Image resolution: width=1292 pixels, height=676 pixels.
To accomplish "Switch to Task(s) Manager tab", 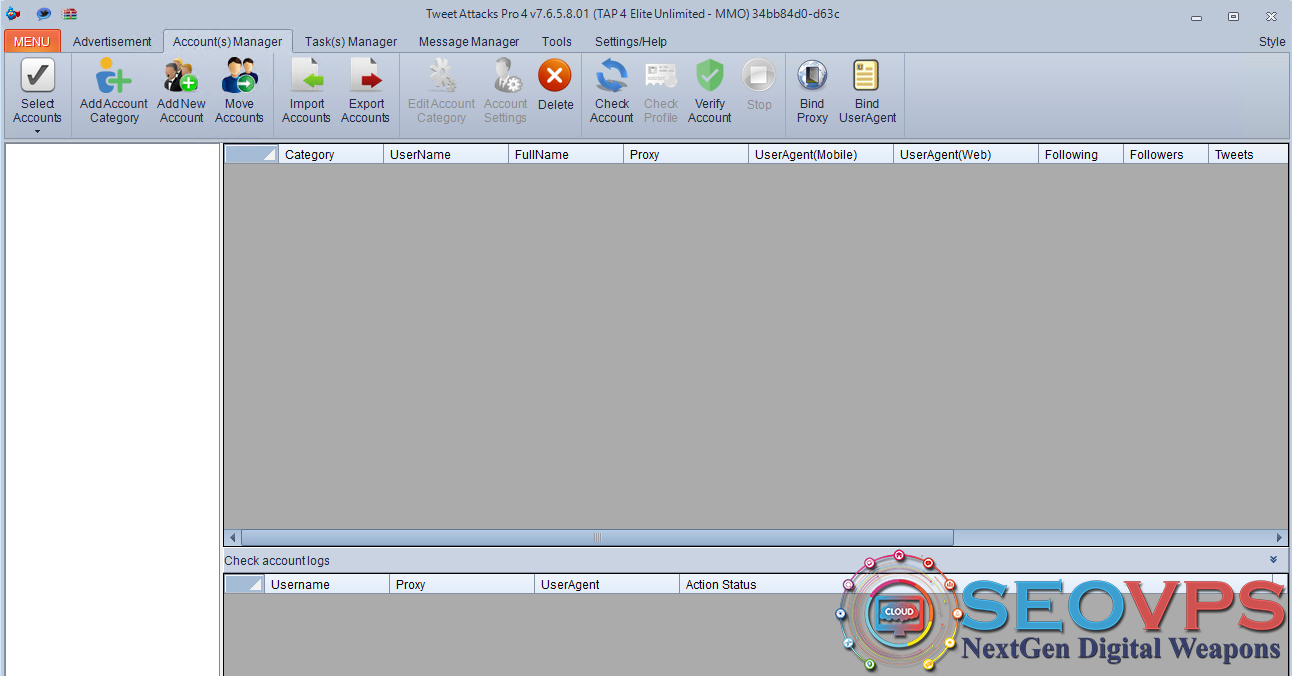I will click(351, 41).
